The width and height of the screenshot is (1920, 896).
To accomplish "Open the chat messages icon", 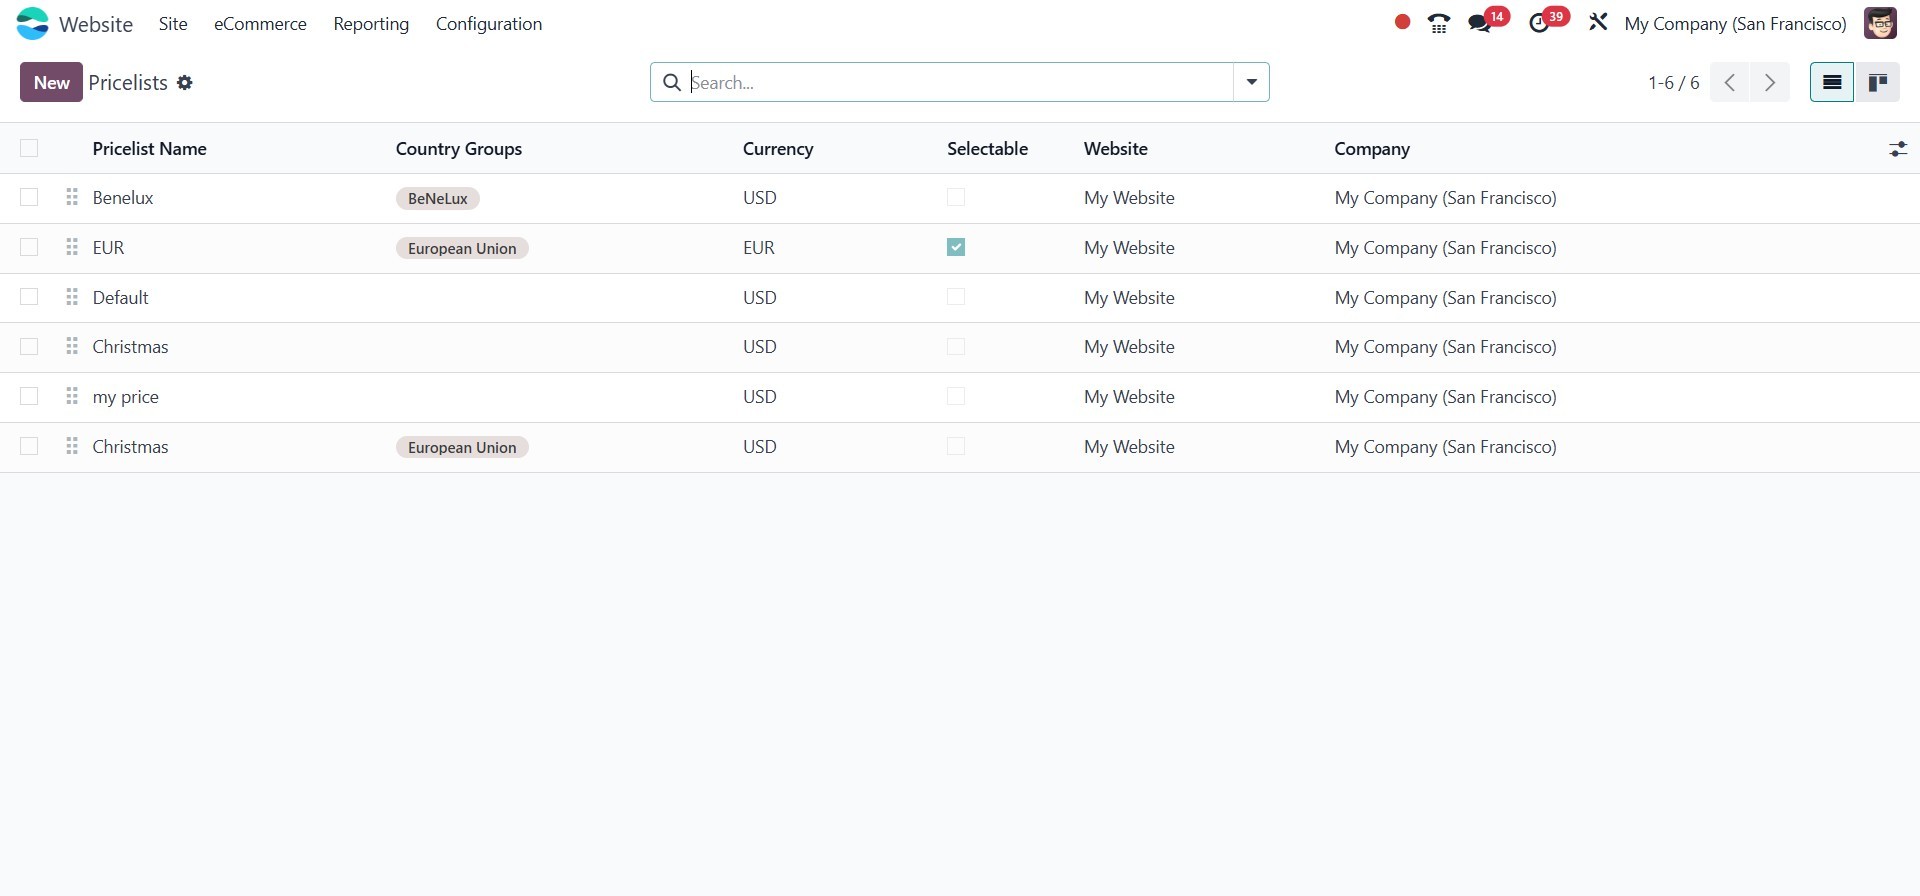I will (1479, 24).
